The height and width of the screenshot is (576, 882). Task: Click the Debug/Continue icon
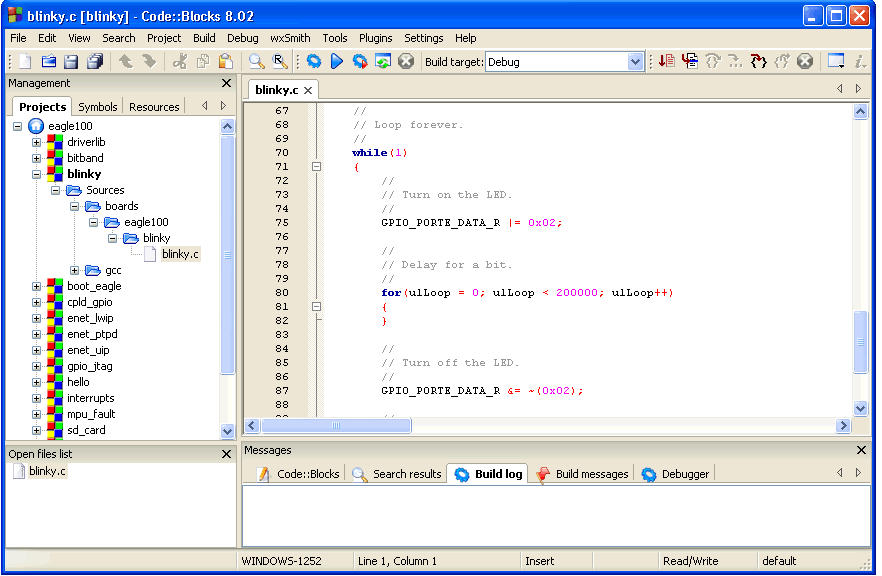666,62
